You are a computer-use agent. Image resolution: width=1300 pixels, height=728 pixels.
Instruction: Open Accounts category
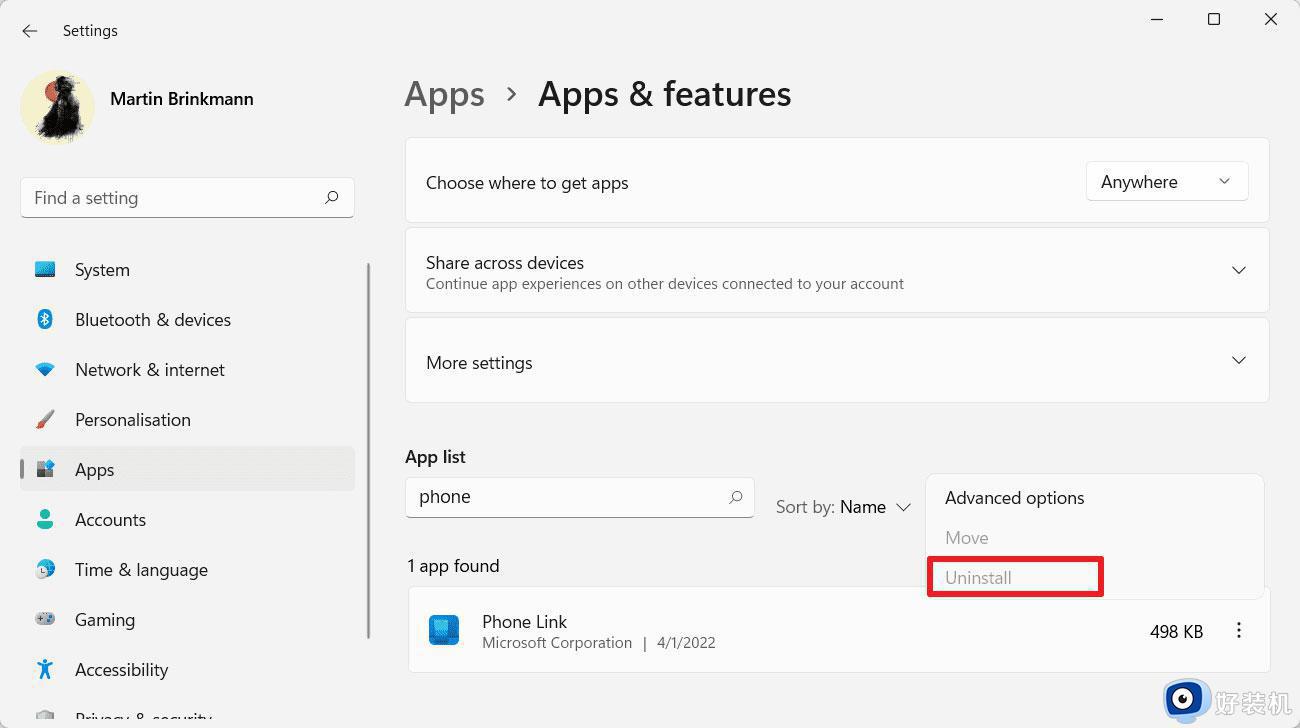tap(187, 520)
